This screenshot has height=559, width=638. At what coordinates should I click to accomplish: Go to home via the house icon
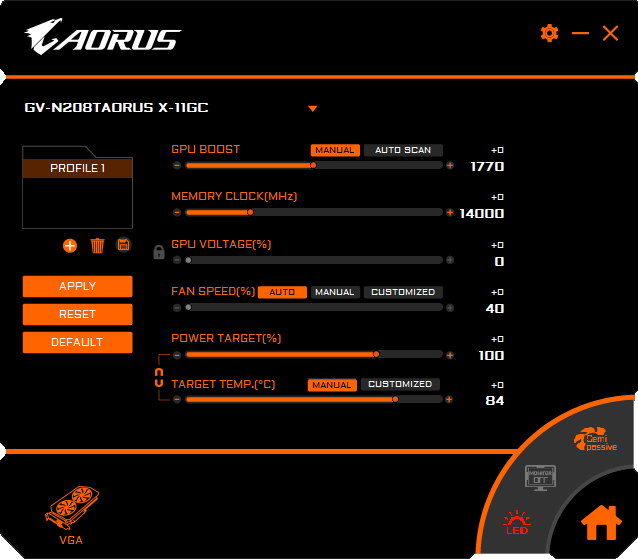tap(601, 523)
